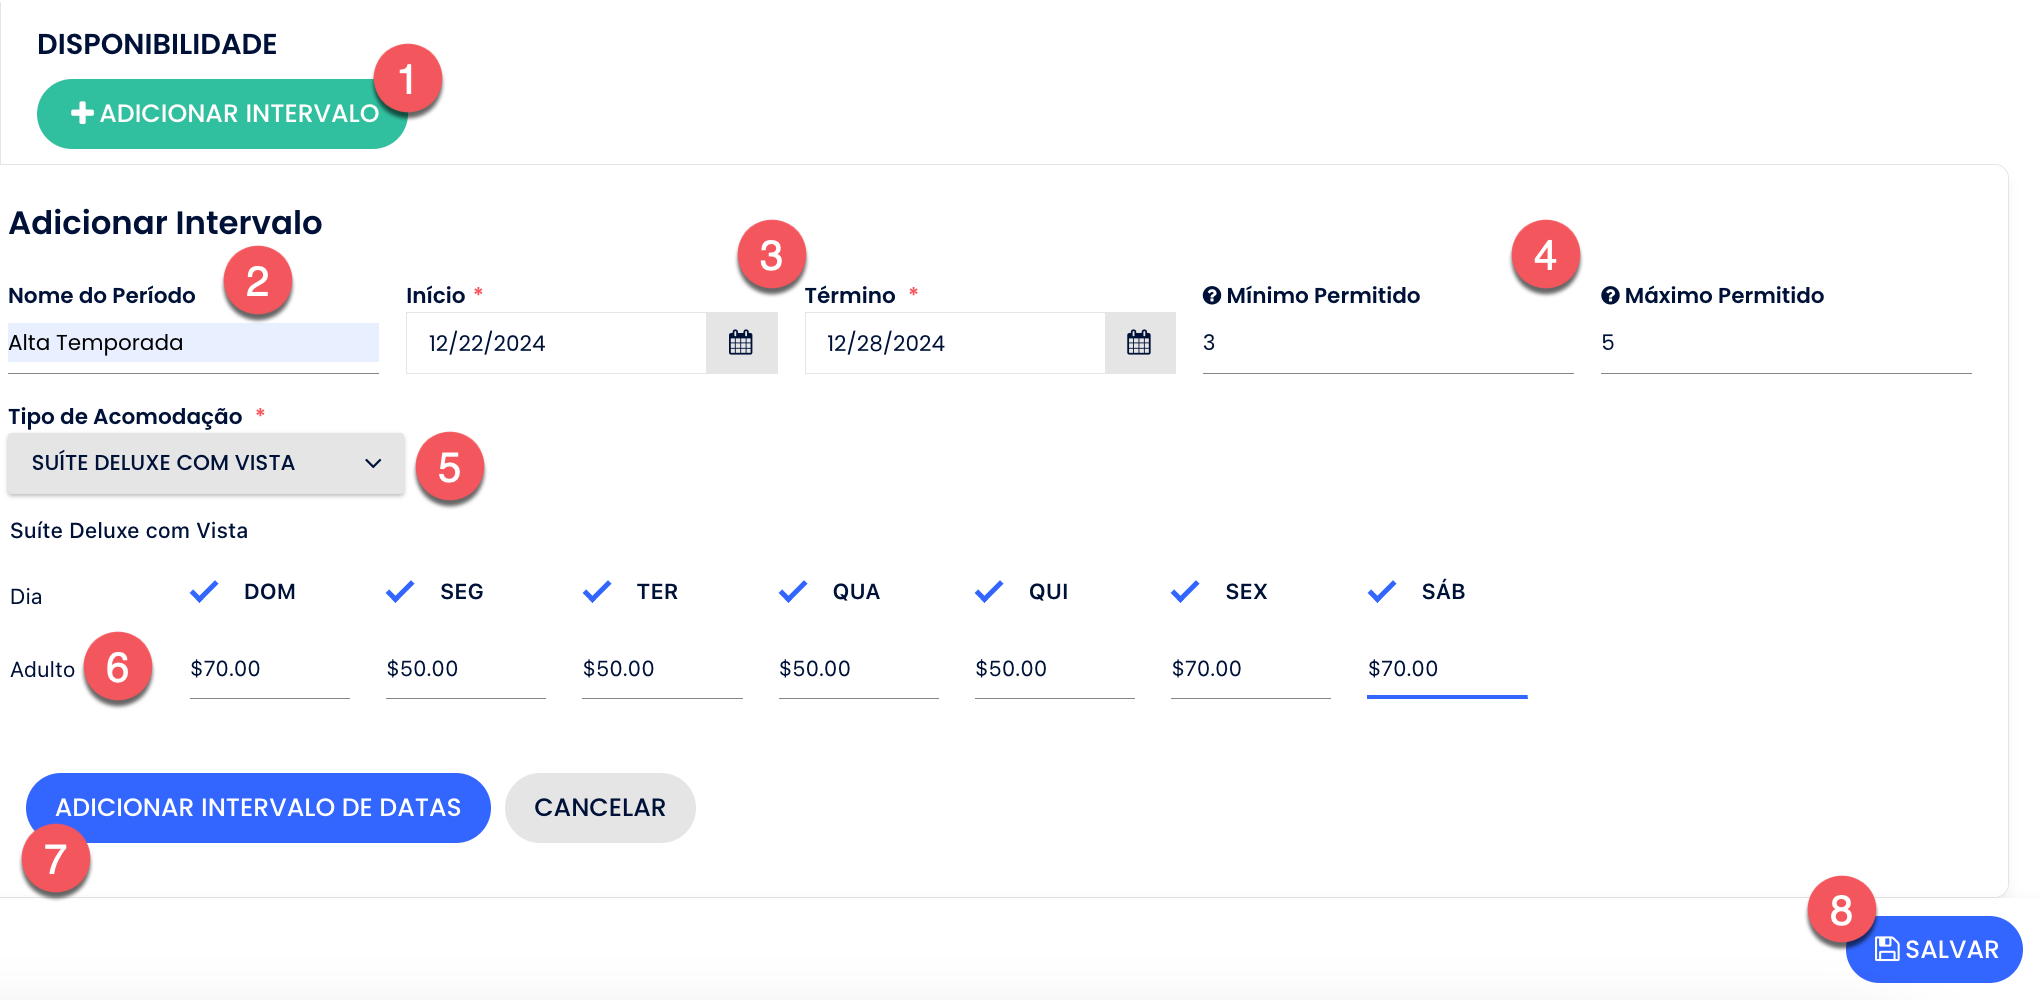Uncheck the SEG day checkmark
This screenshot has width=2040, height=1000.
coord(400,592)
